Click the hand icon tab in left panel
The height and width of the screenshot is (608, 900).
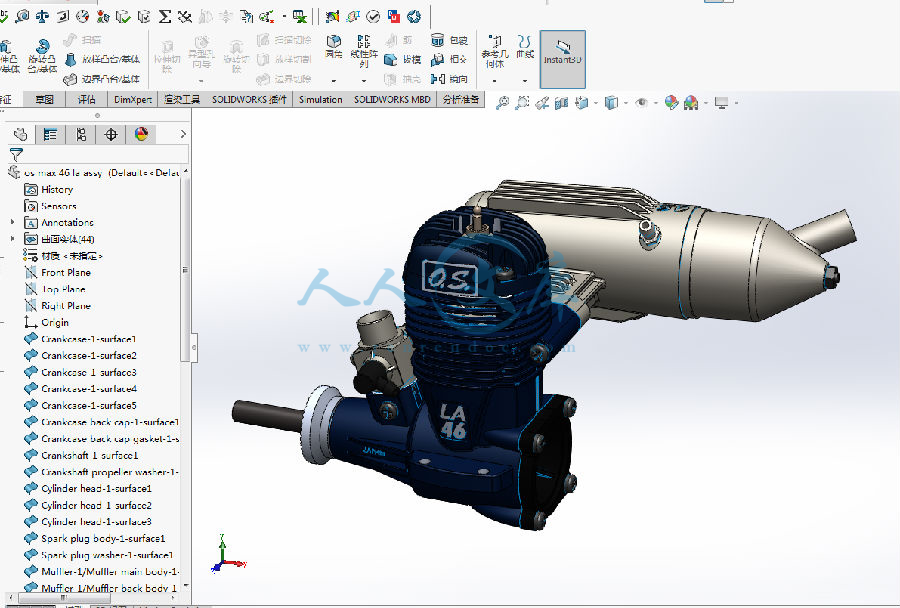[21, 134]
